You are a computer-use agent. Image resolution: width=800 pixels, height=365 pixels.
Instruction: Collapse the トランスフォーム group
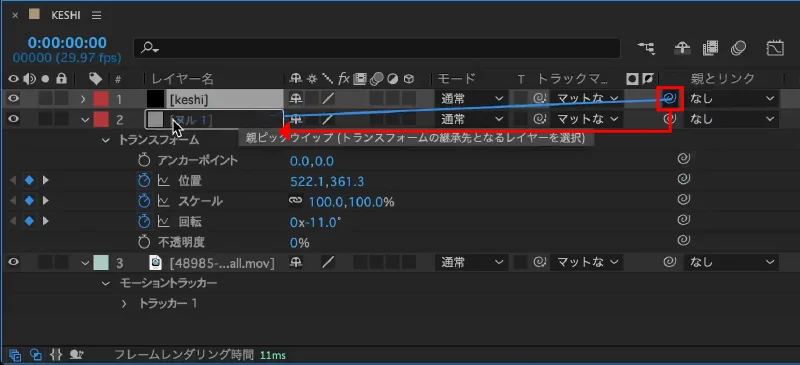pyautogui.click(x=106, y=140)
